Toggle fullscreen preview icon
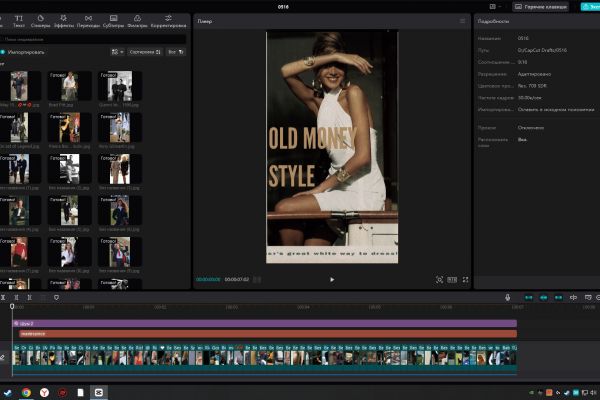600x400 pixels. [464, 280]
